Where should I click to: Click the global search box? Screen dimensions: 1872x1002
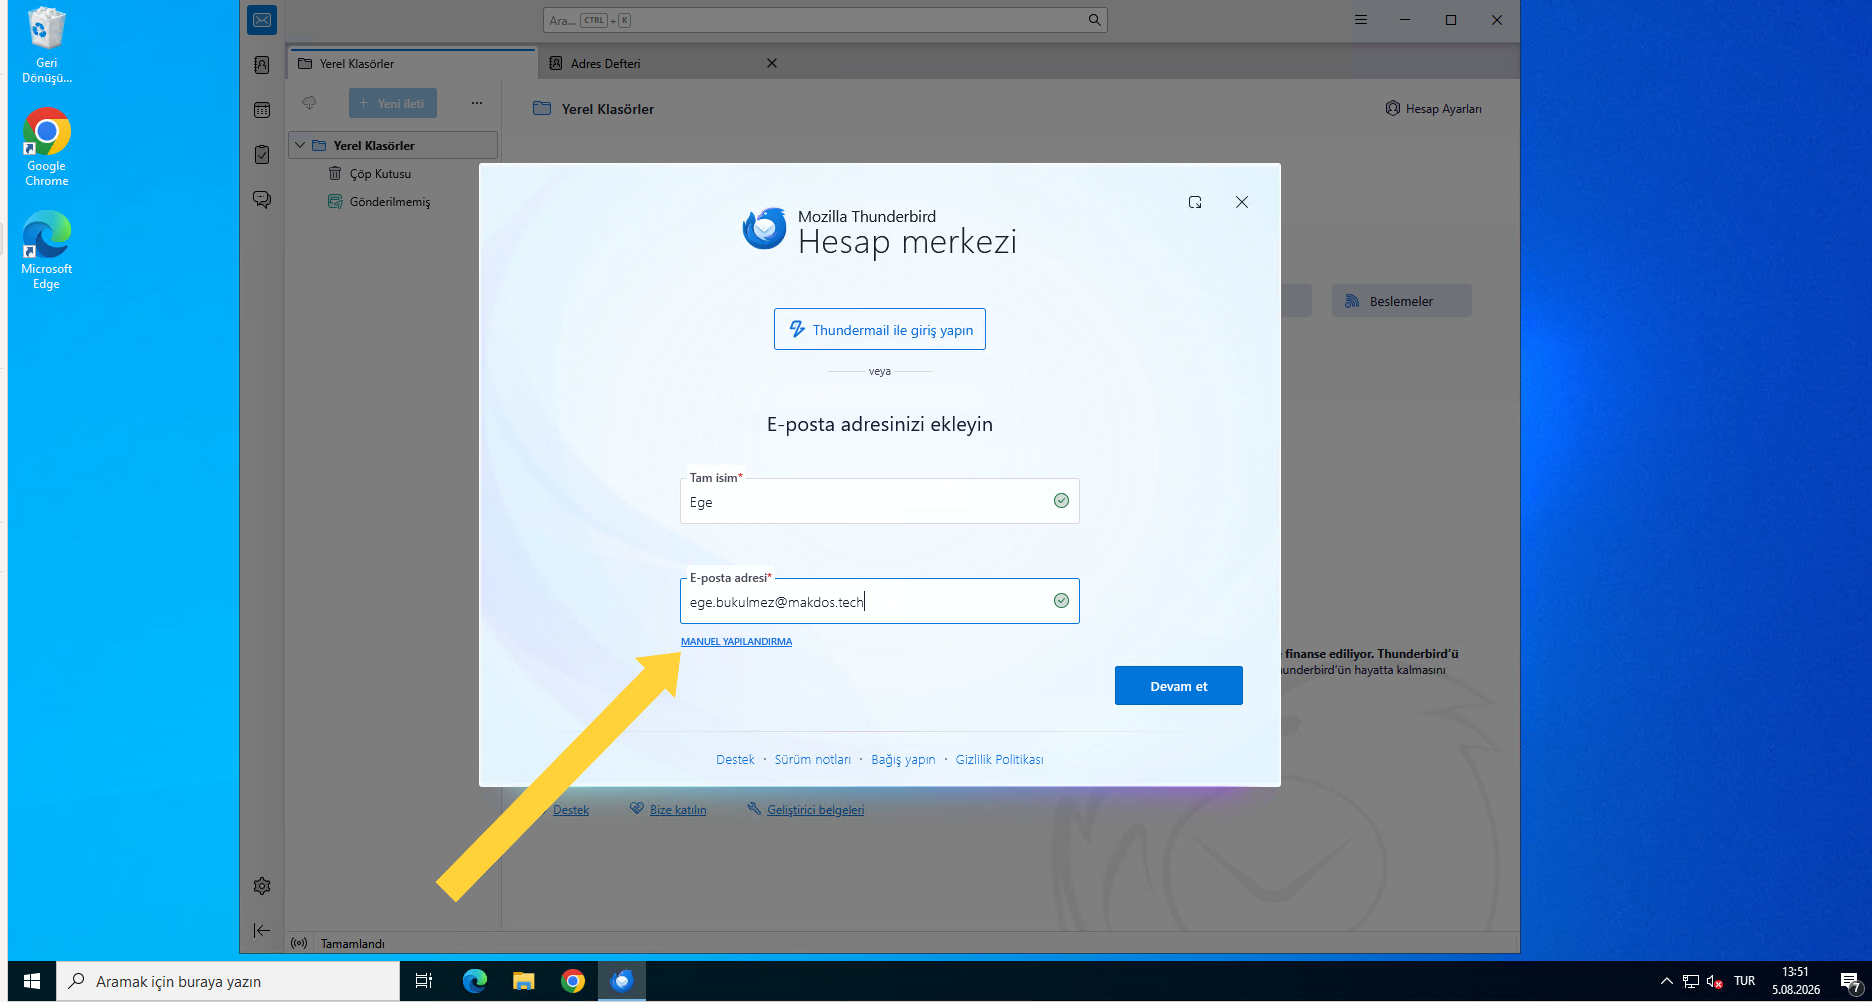(x=825, y=20)
